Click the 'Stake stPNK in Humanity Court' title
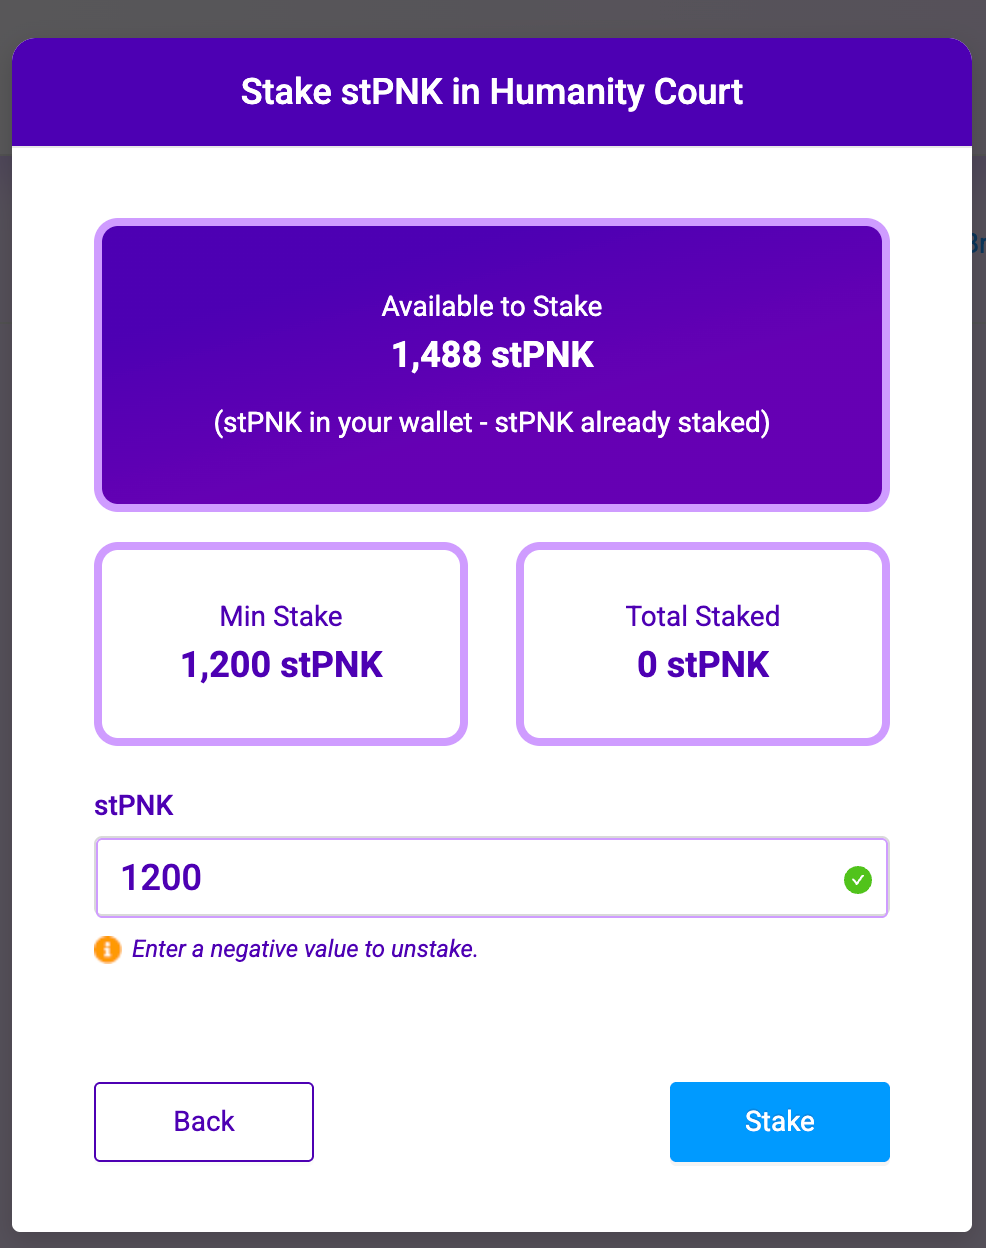Viewport: 986px width, 1248px height. 491,92
